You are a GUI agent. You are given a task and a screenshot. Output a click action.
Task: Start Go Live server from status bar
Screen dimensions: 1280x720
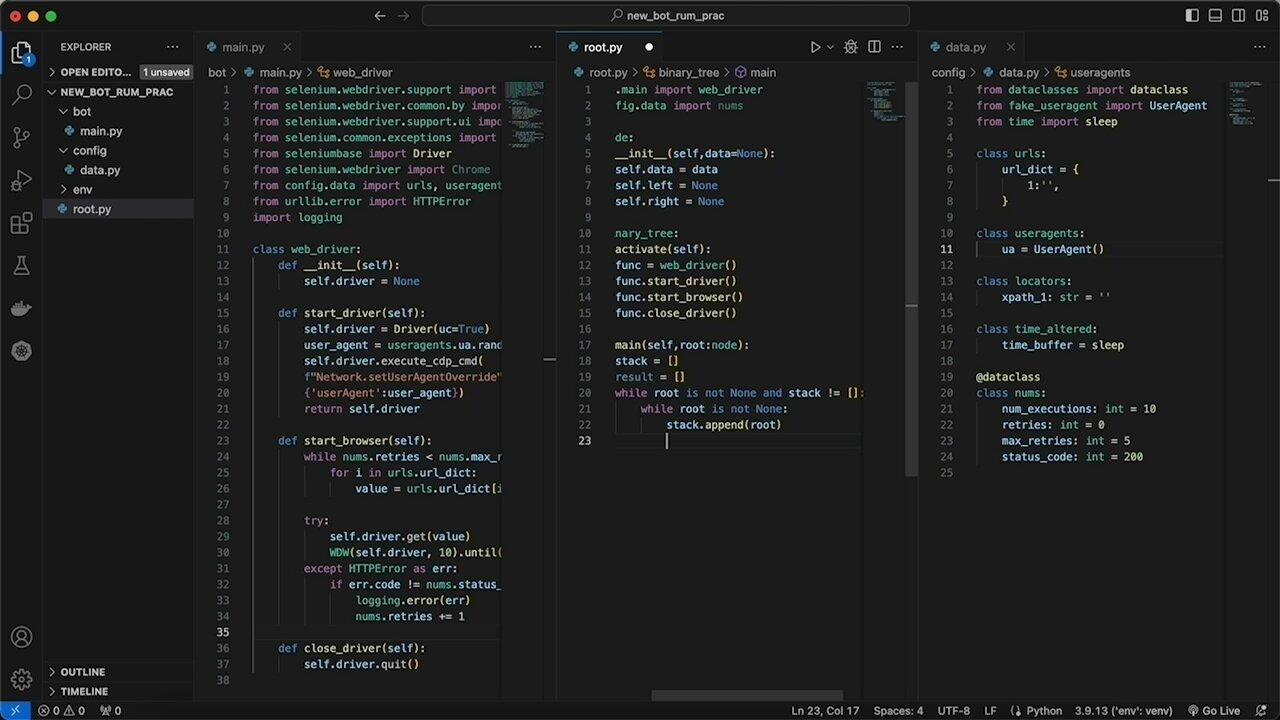(1219, 710)
